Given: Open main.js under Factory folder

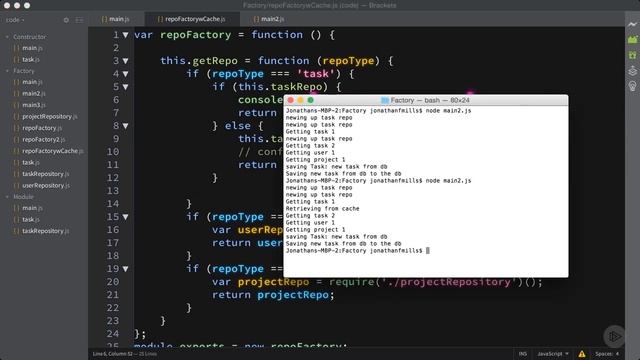Looking at the screenshot, I should [x=32, y=82].
